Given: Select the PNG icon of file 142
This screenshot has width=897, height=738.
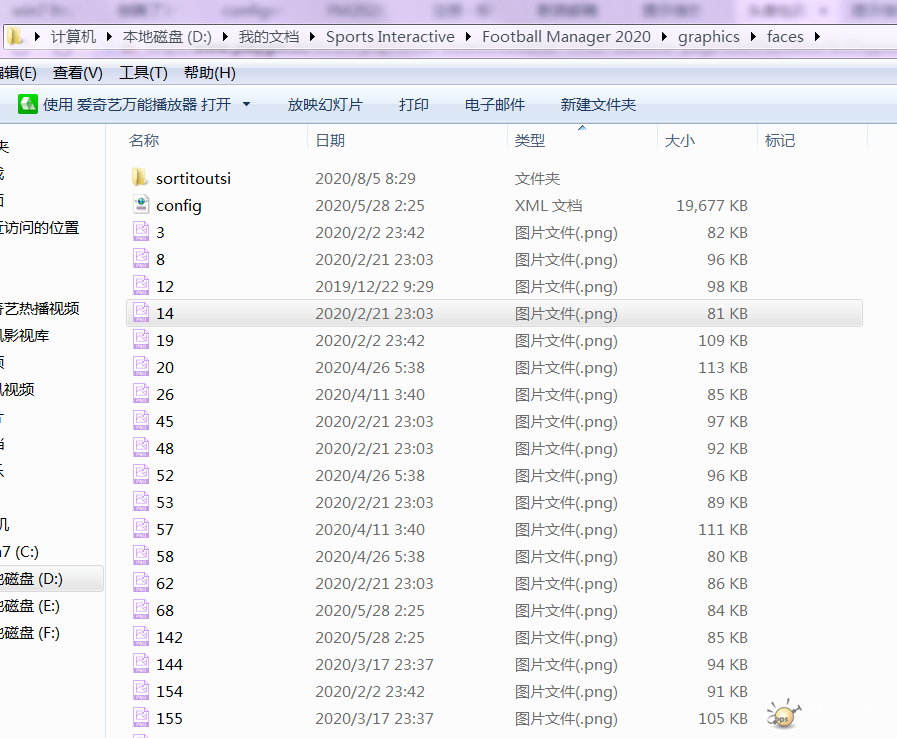Looking at the screenshot, I should 141,636.
